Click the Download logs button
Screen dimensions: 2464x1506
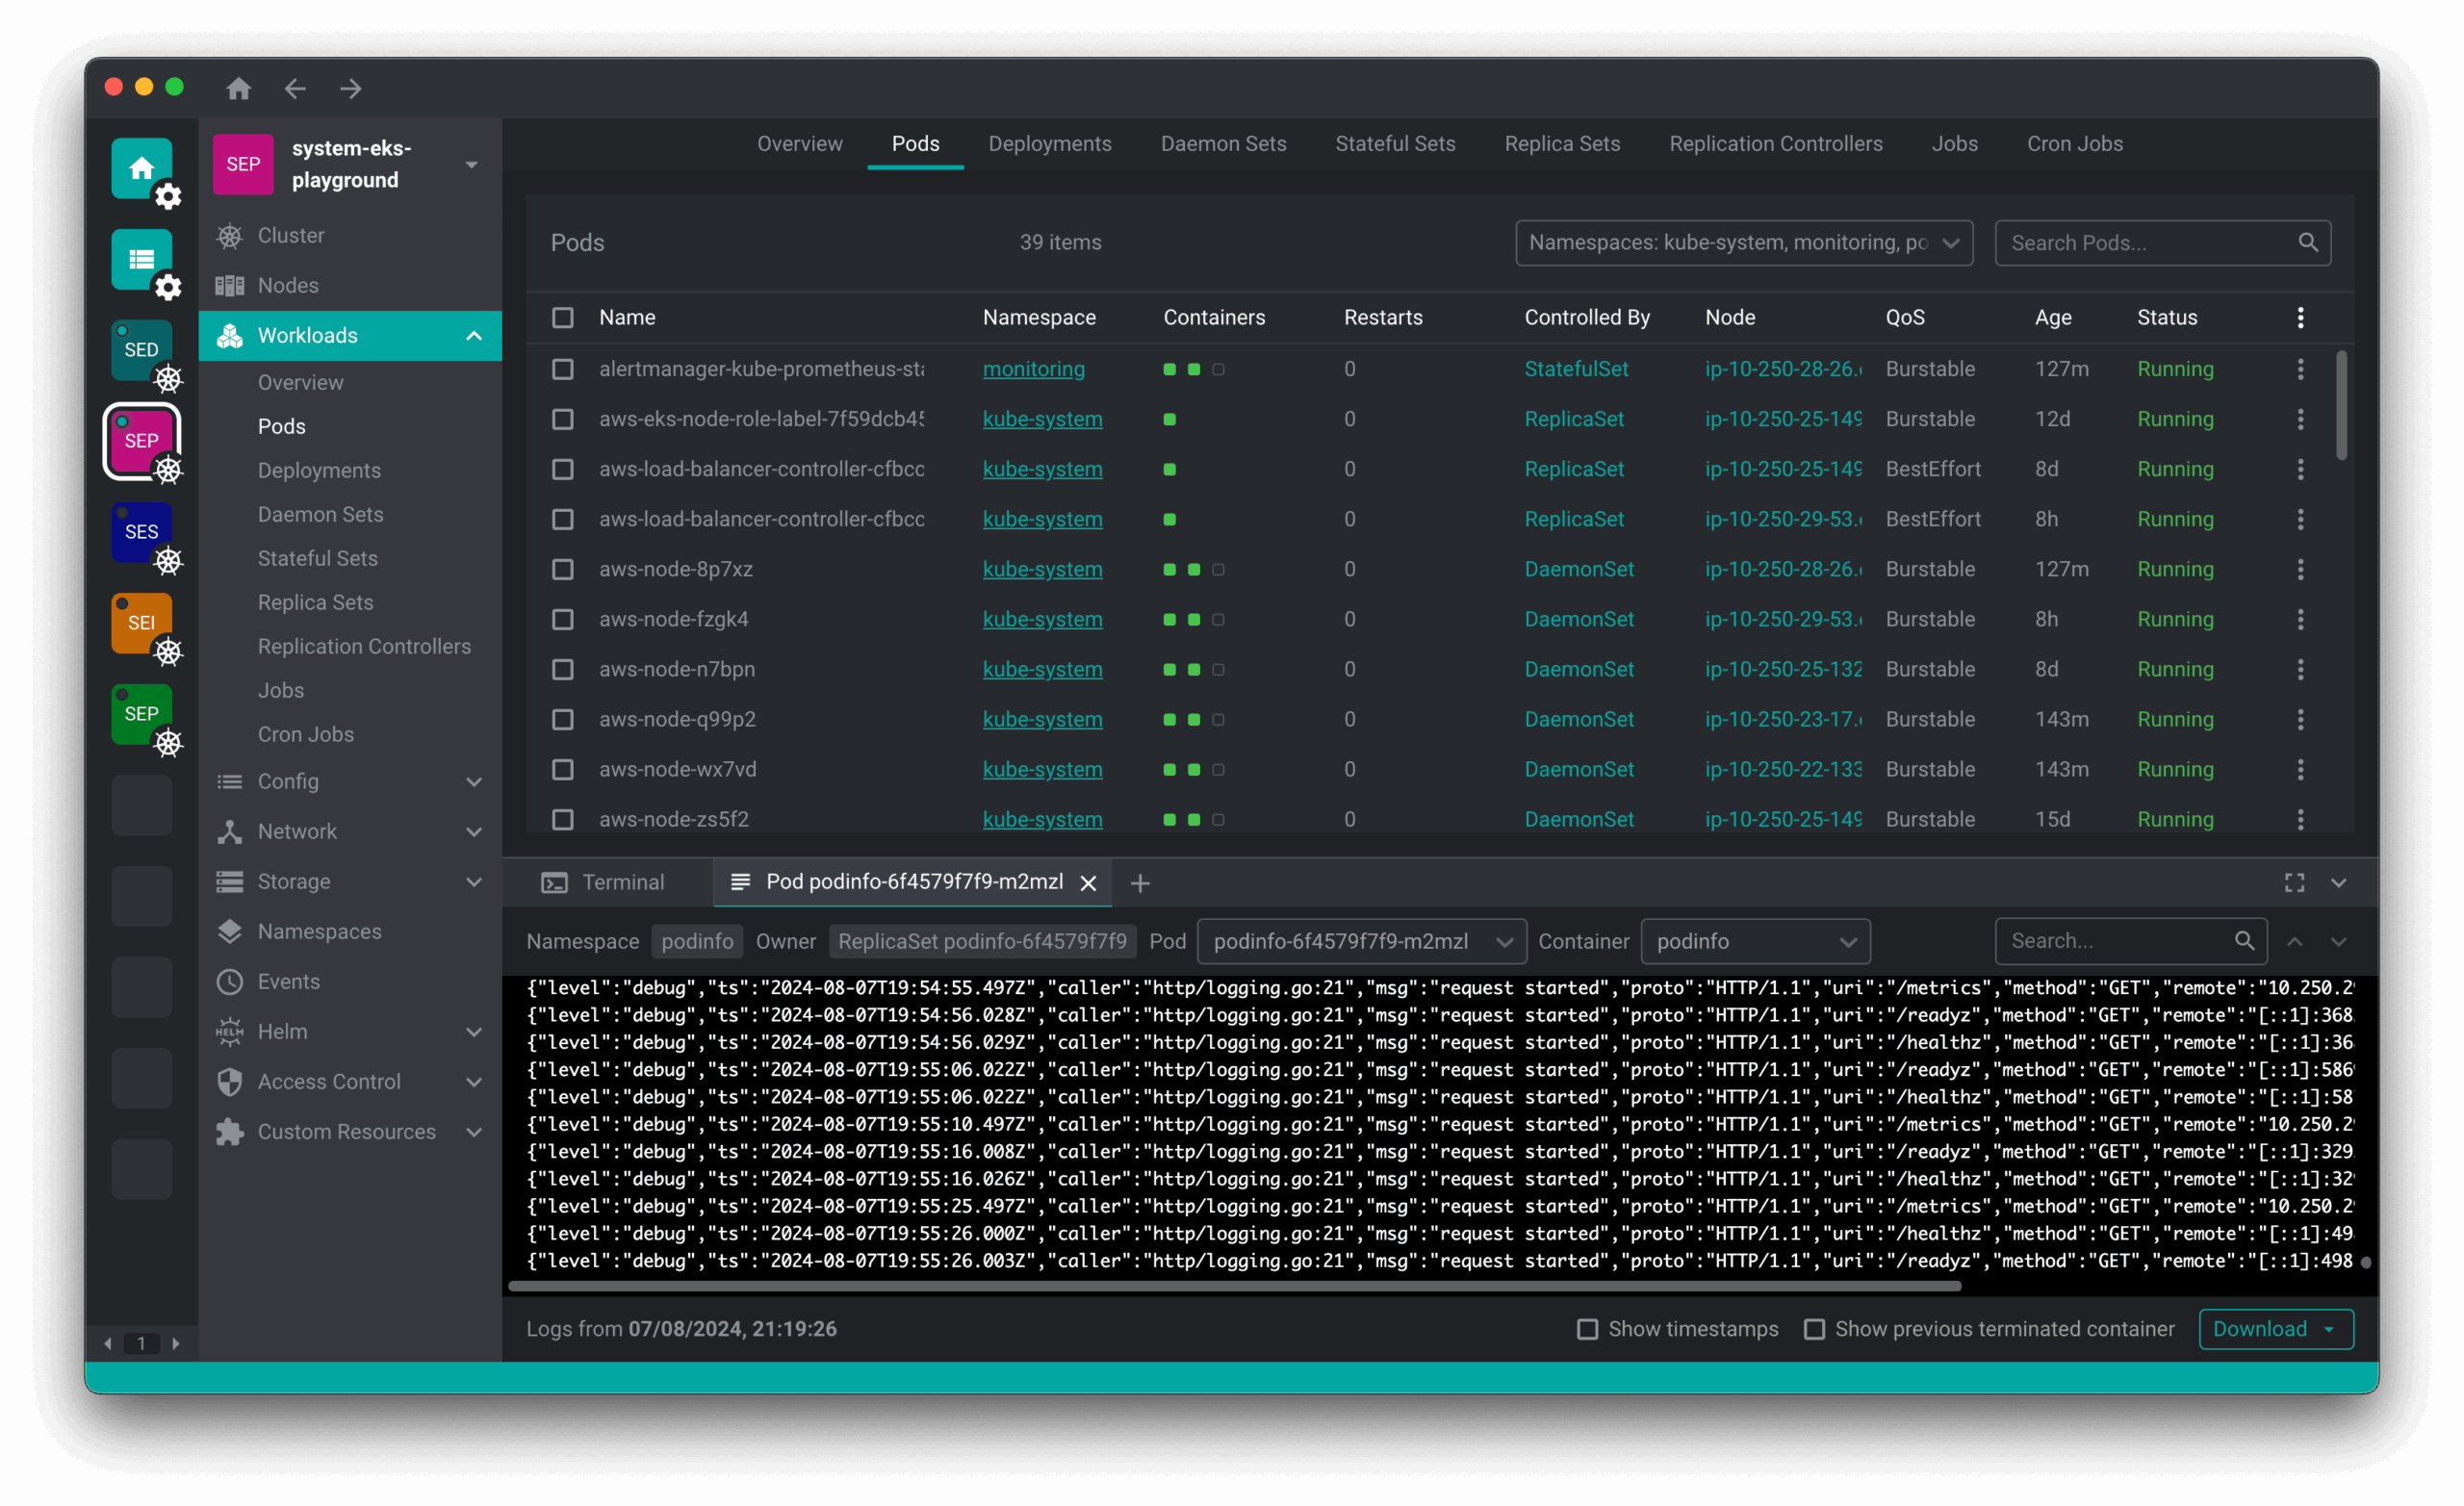click(2258, 1328)
